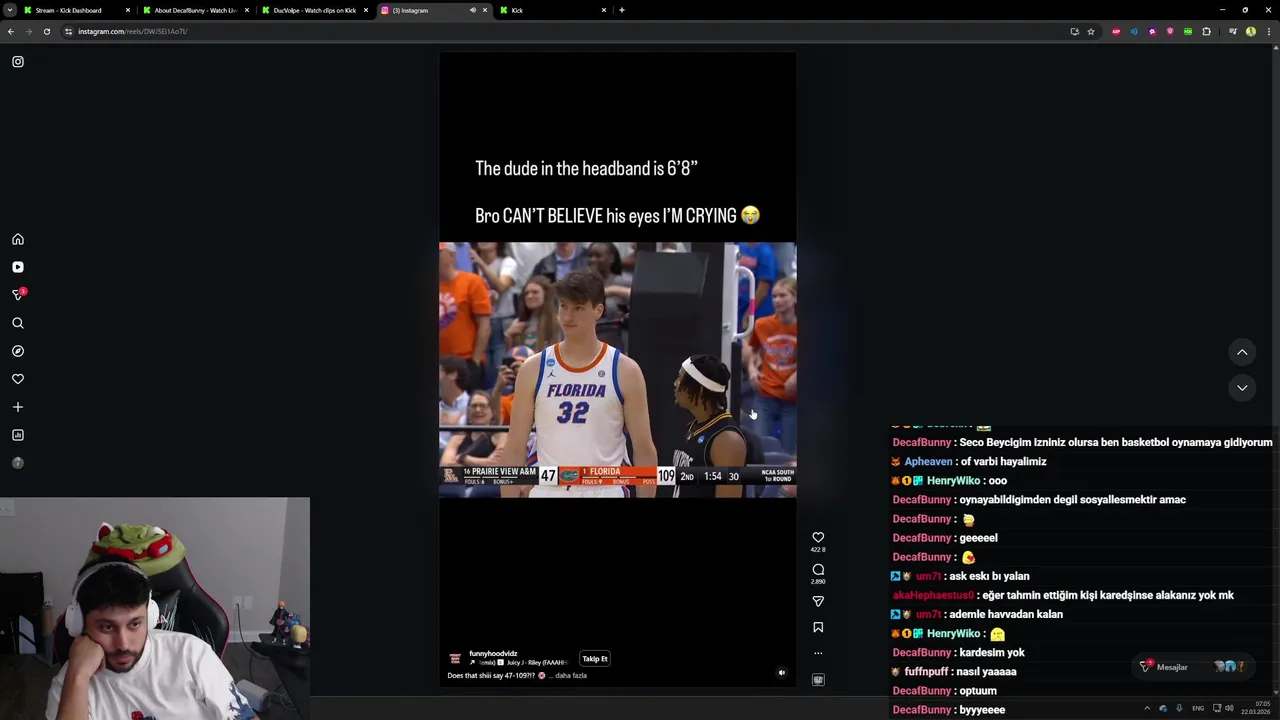Image resolution: width=1280 pixels, height=720 pixels.
Task: Open the reel's comments
Action: point(818,569)
